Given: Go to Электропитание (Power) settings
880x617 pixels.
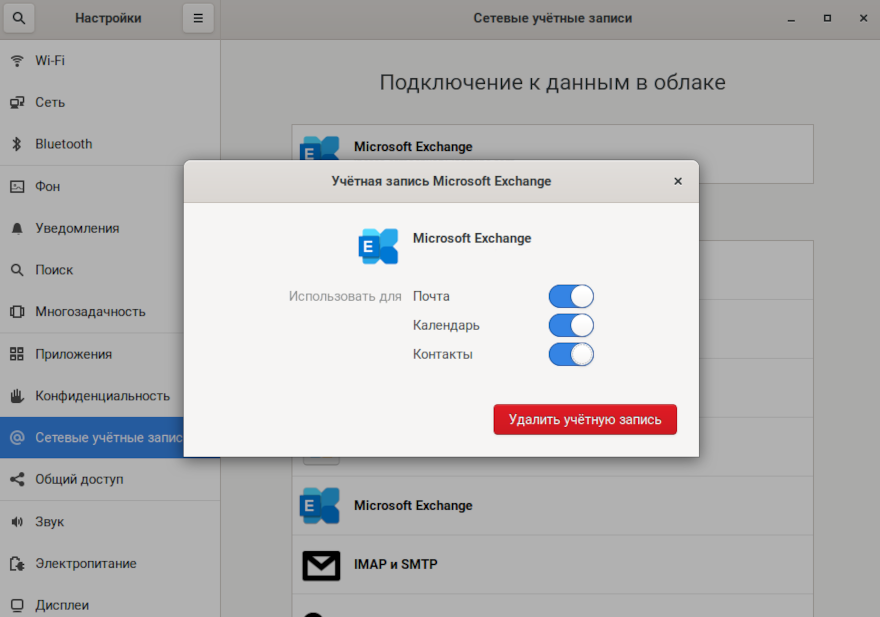Looking at the screenshot, I should pos(86,564).
